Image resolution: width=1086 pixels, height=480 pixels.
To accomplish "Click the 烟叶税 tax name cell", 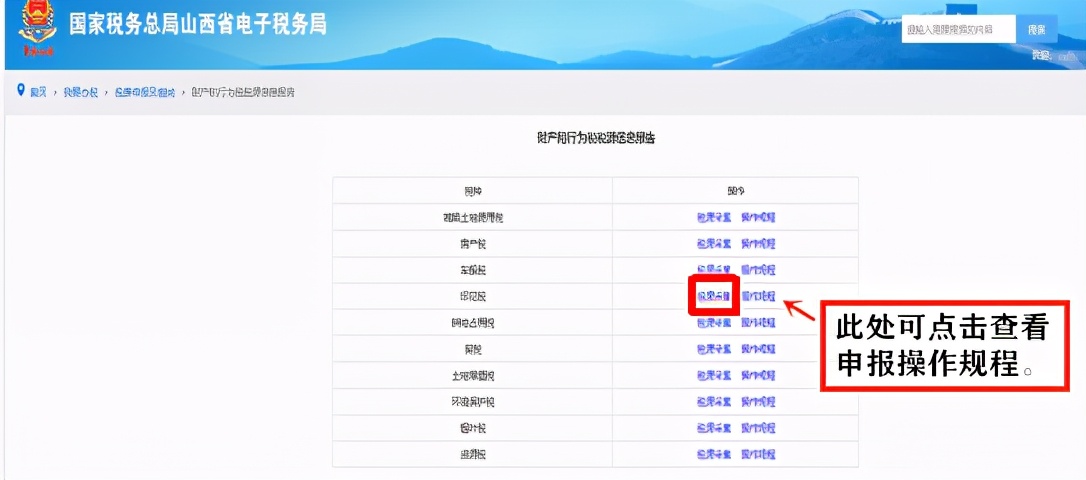I will 472,427.
